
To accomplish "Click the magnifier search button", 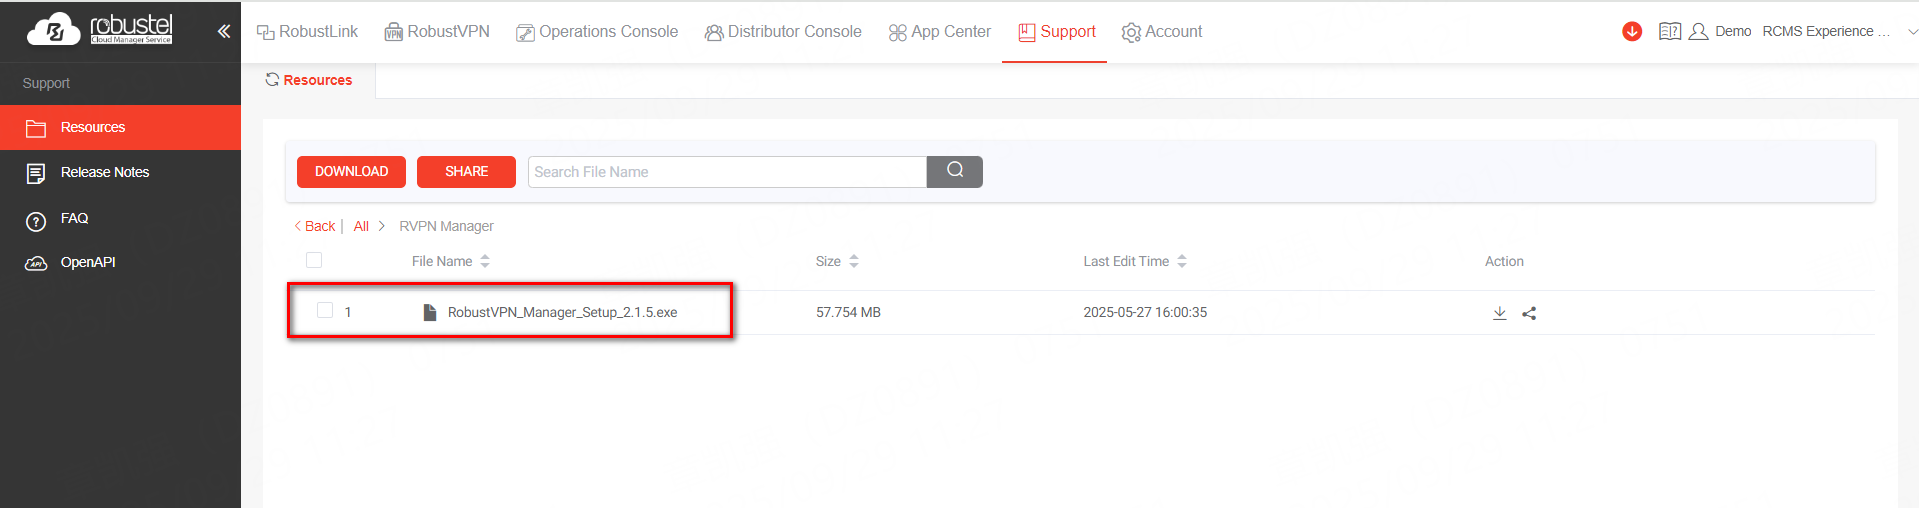I will (954, 171).
